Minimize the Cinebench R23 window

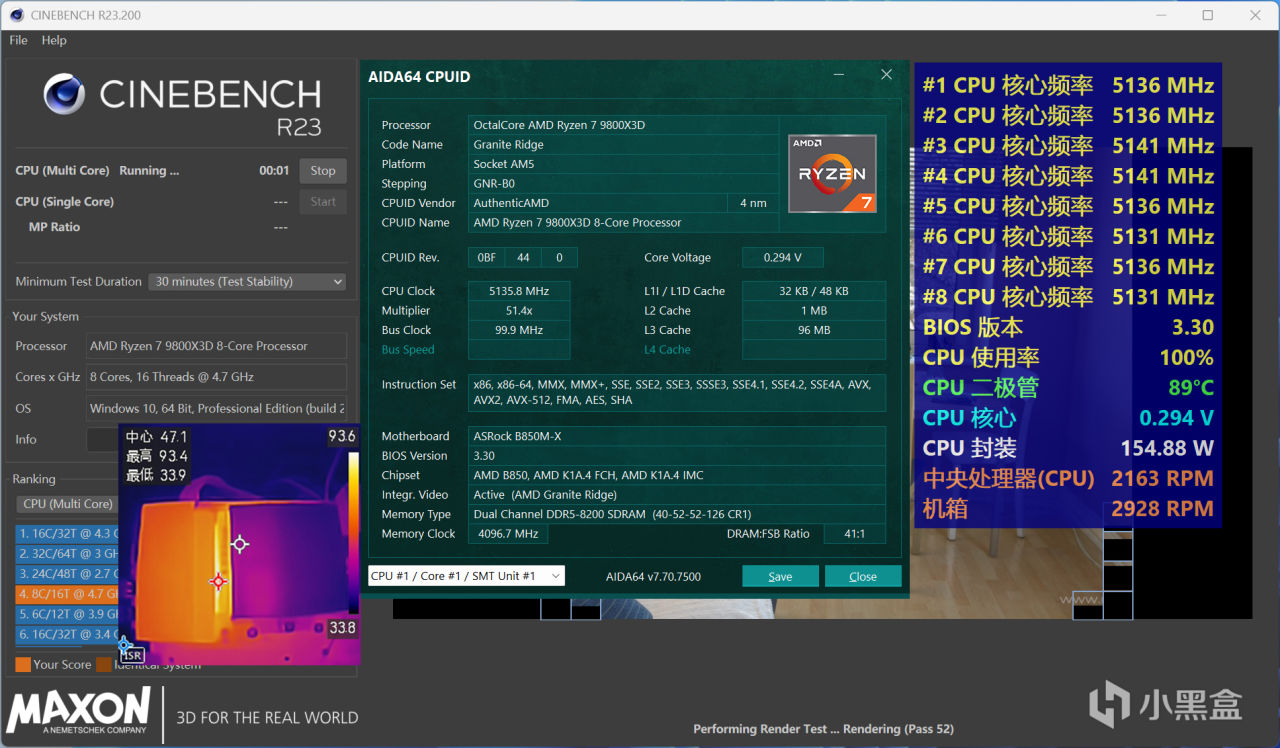(x=1161, y=15)
